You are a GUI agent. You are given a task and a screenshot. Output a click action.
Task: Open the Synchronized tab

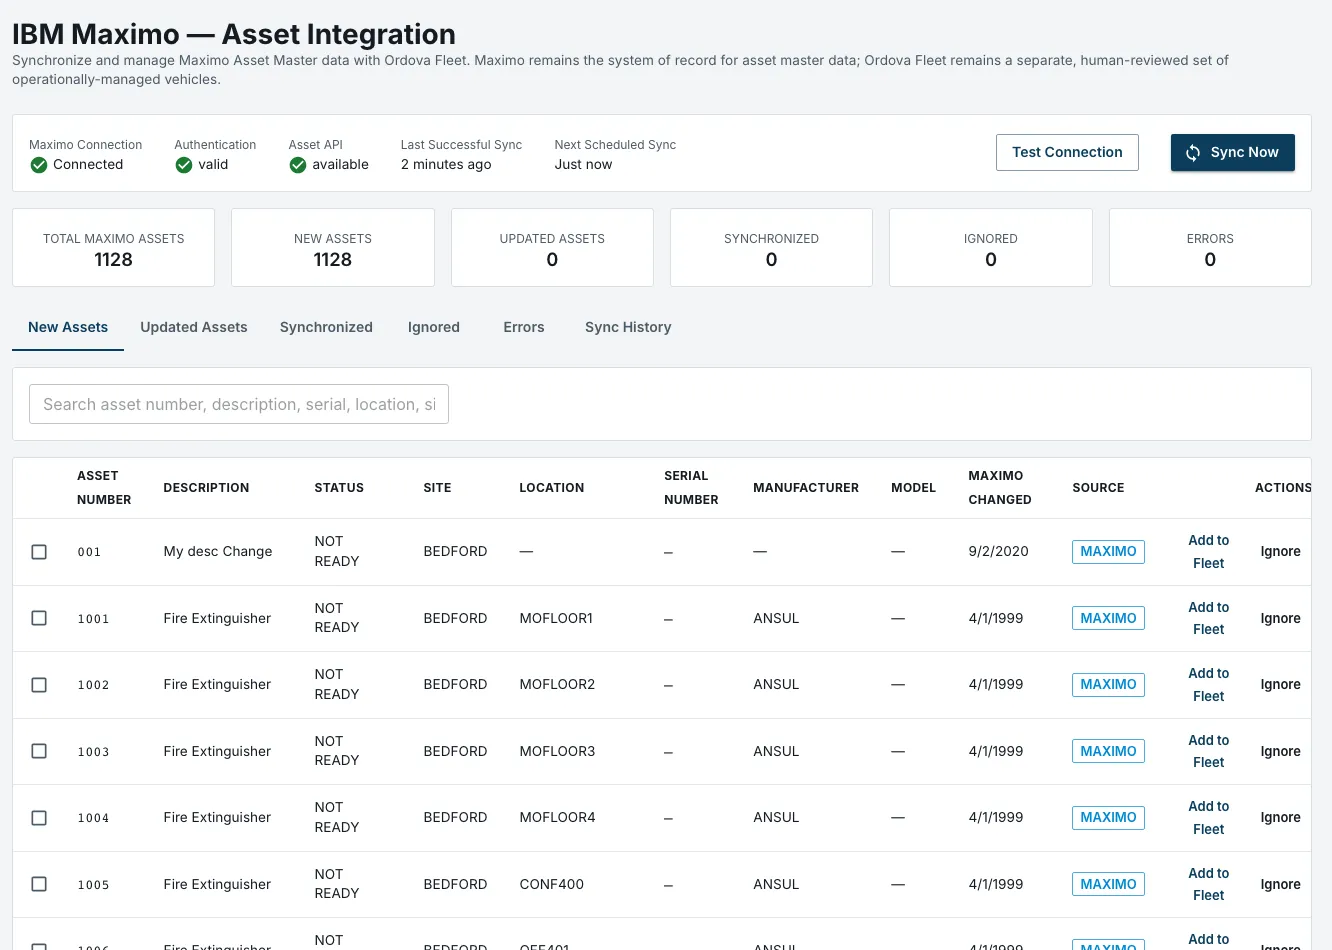[326, 327]
